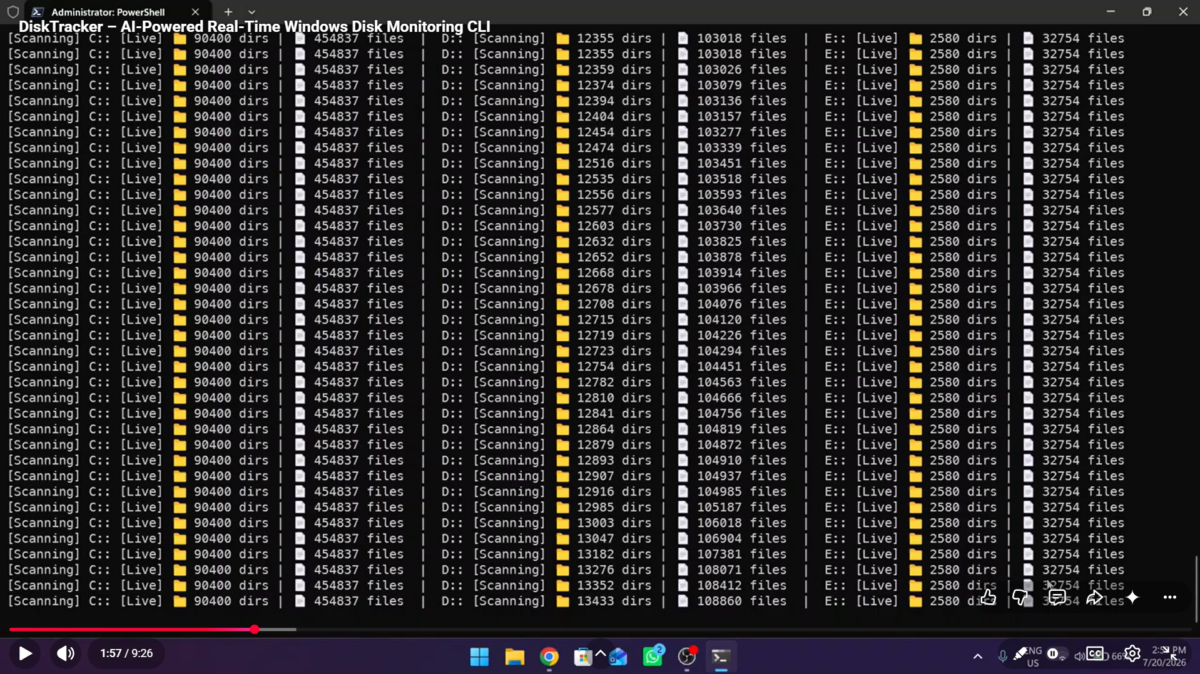
Task: Open Windows Start menu on taskbar
Action: point(479,656)
